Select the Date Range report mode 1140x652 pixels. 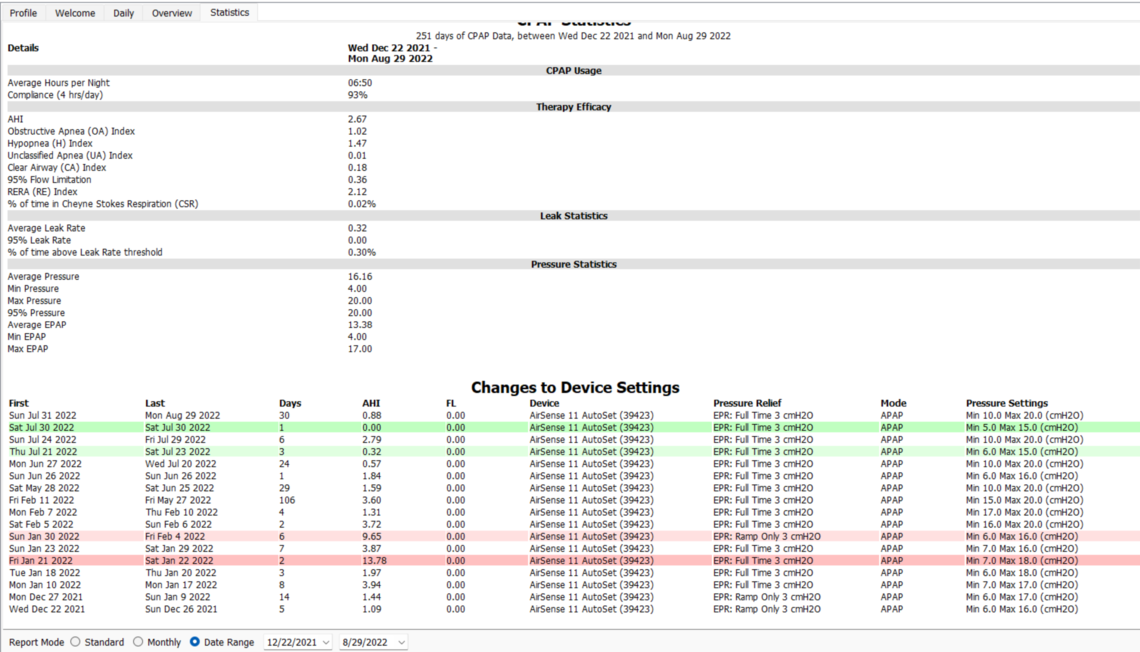(195, 642)
